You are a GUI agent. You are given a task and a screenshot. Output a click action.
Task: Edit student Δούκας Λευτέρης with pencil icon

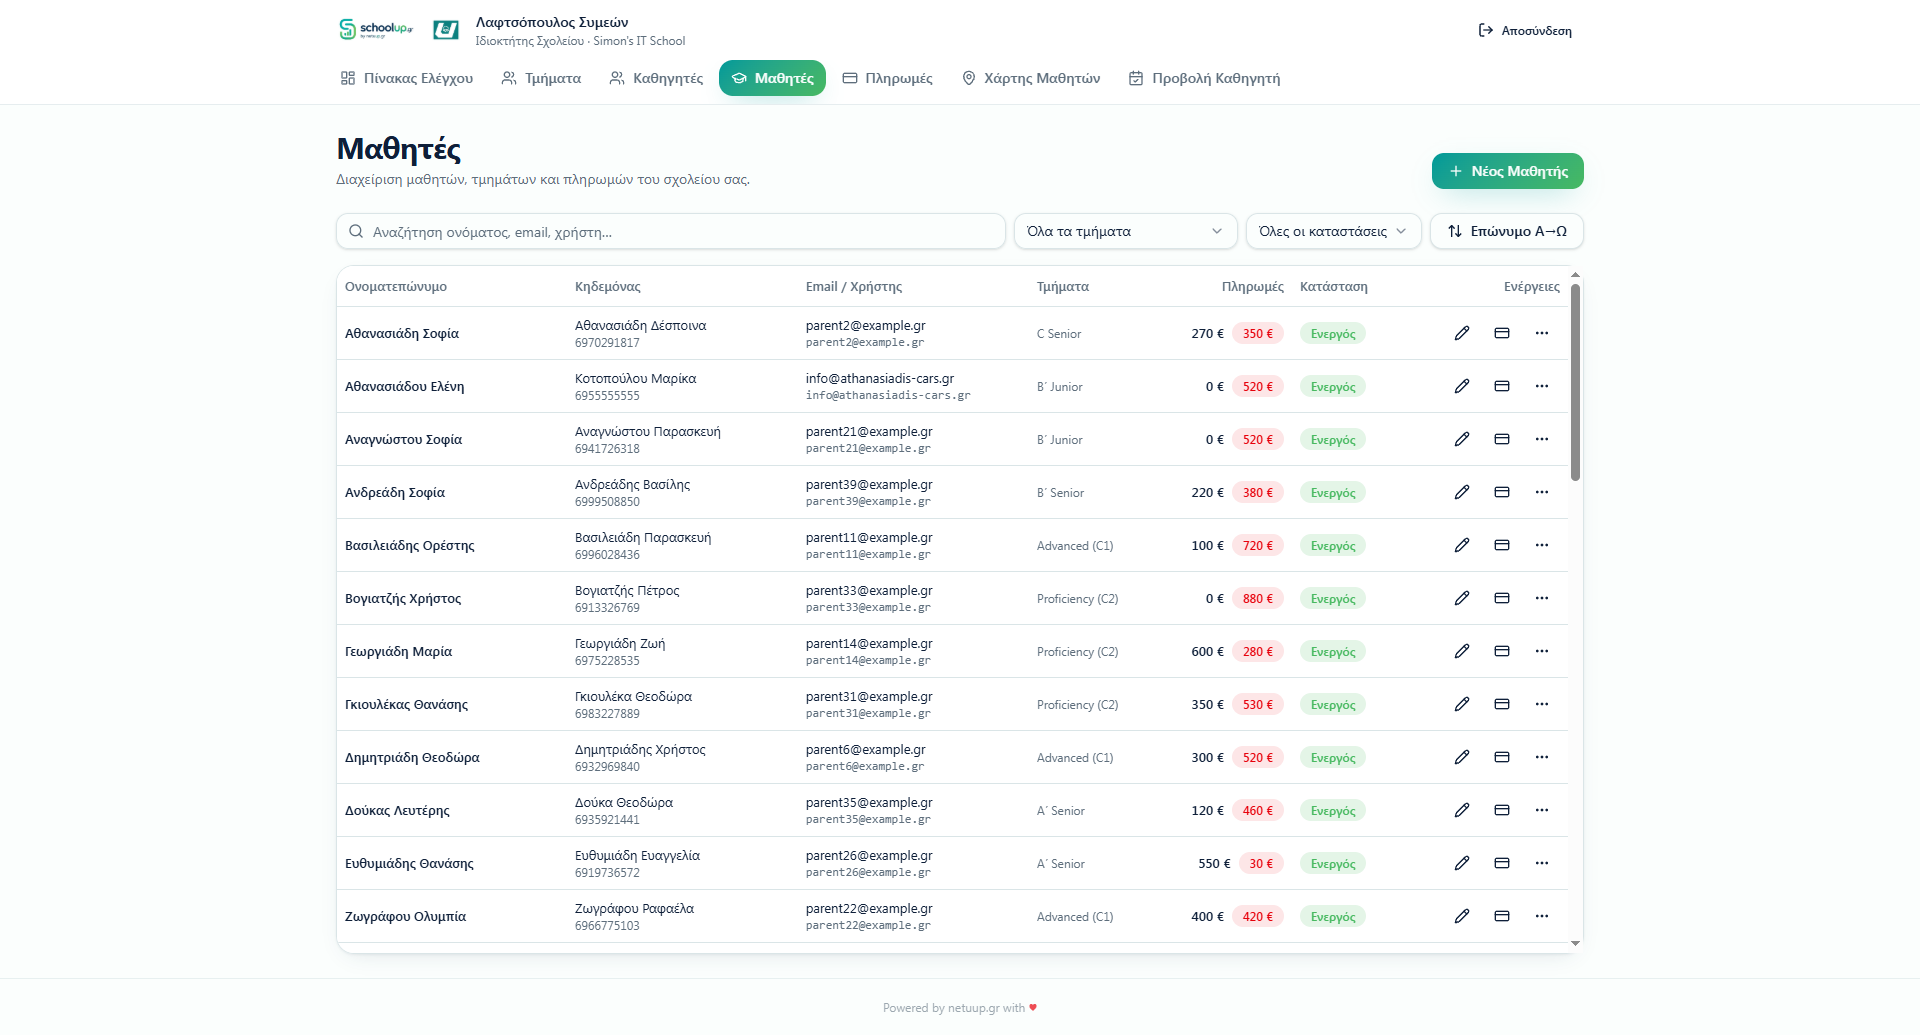point(1462,810)
